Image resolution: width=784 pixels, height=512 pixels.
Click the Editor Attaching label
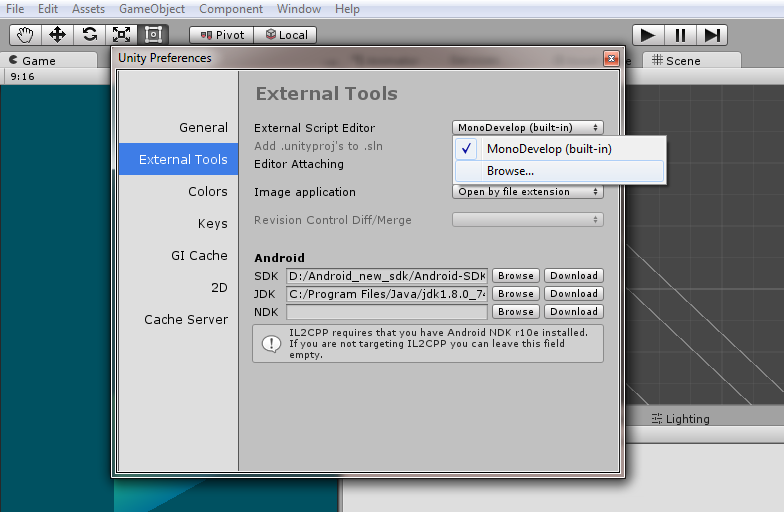(298, 164)
